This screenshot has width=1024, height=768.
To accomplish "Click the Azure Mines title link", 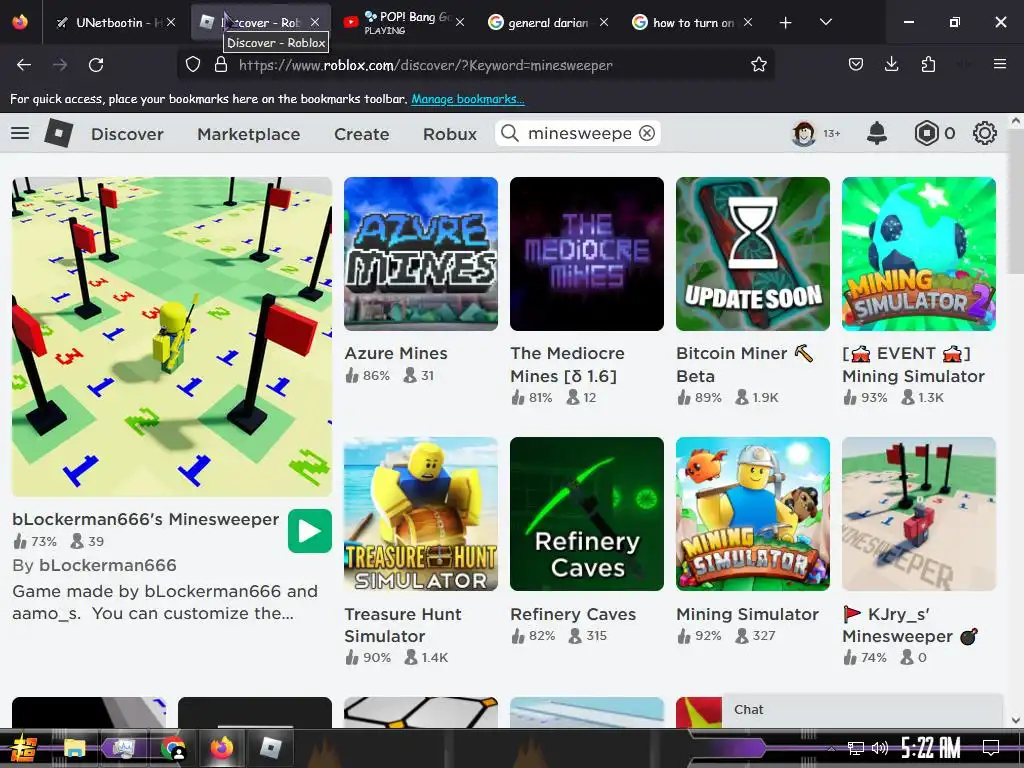I will (396, 353).
